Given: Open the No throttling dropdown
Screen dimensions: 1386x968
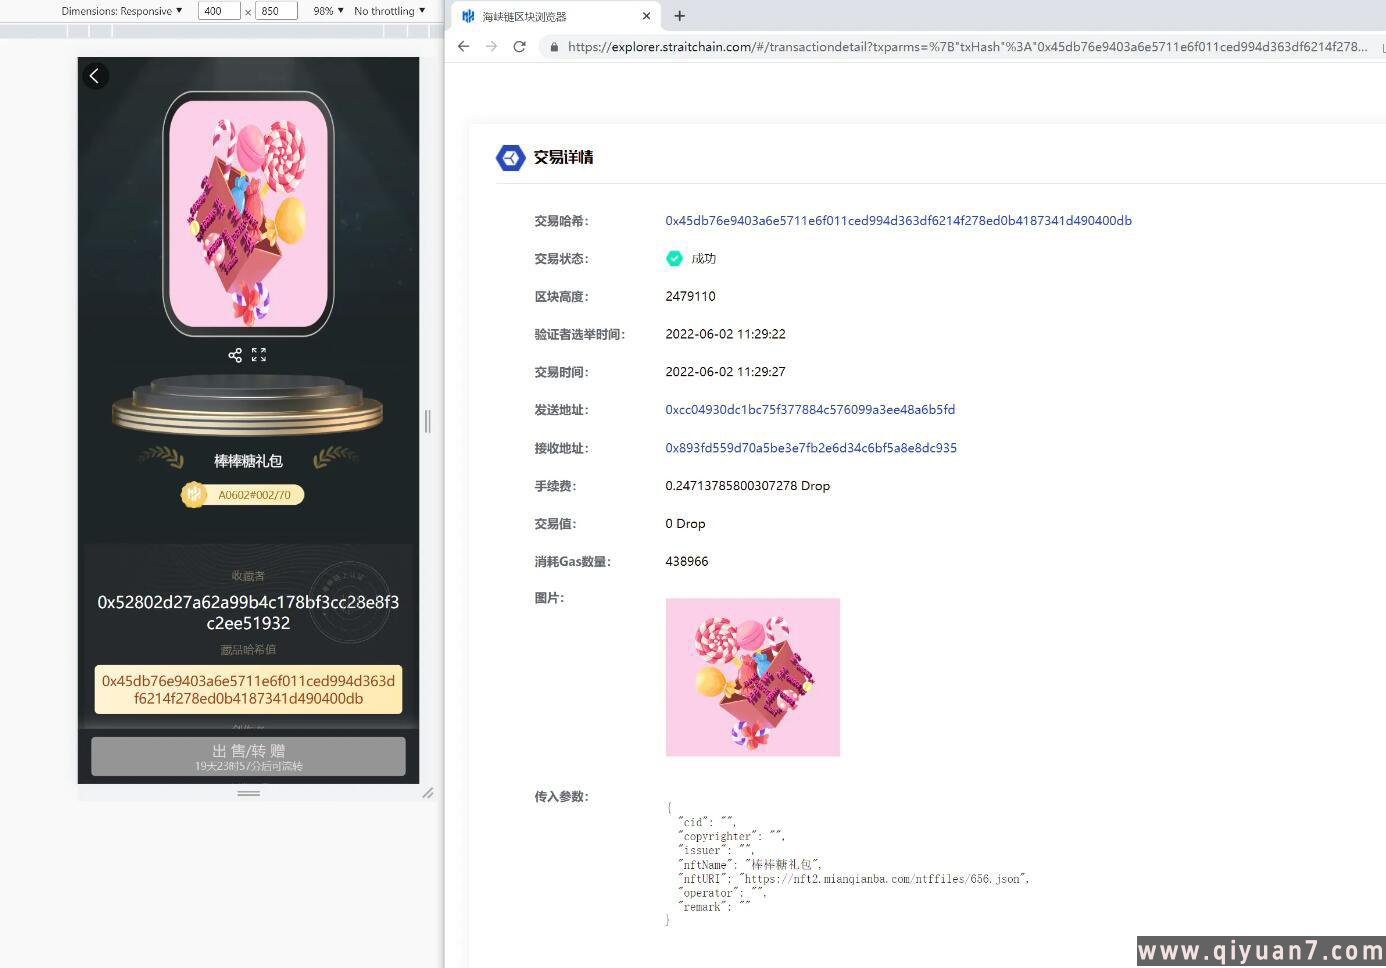Looking at the screenshot, I should click(389, 11).
